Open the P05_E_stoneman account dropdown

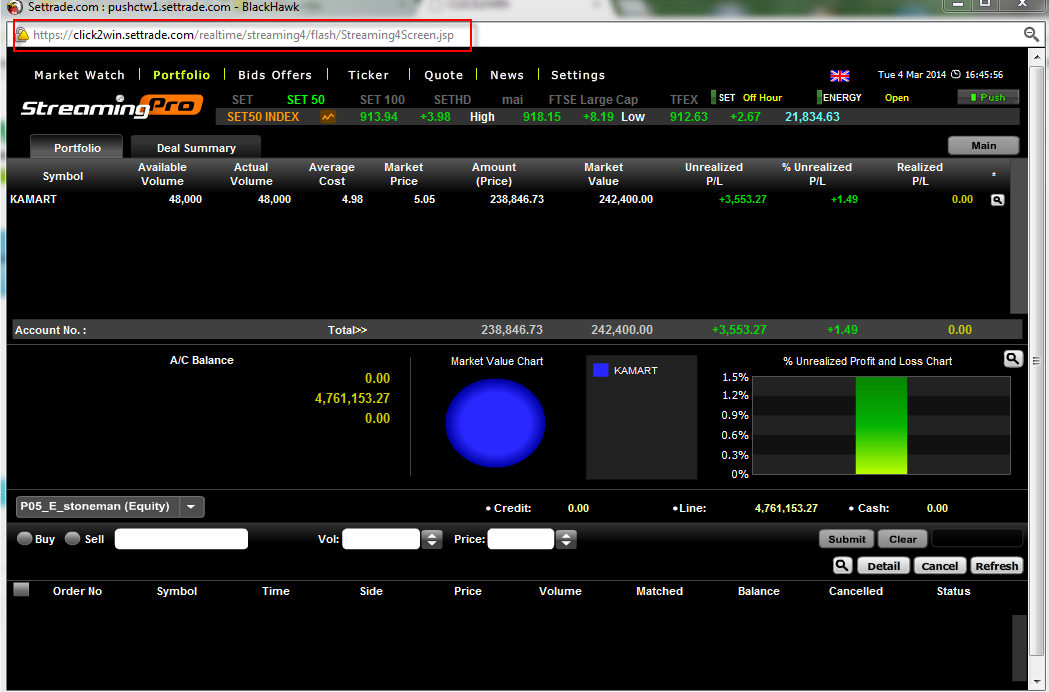click(191, 507)
